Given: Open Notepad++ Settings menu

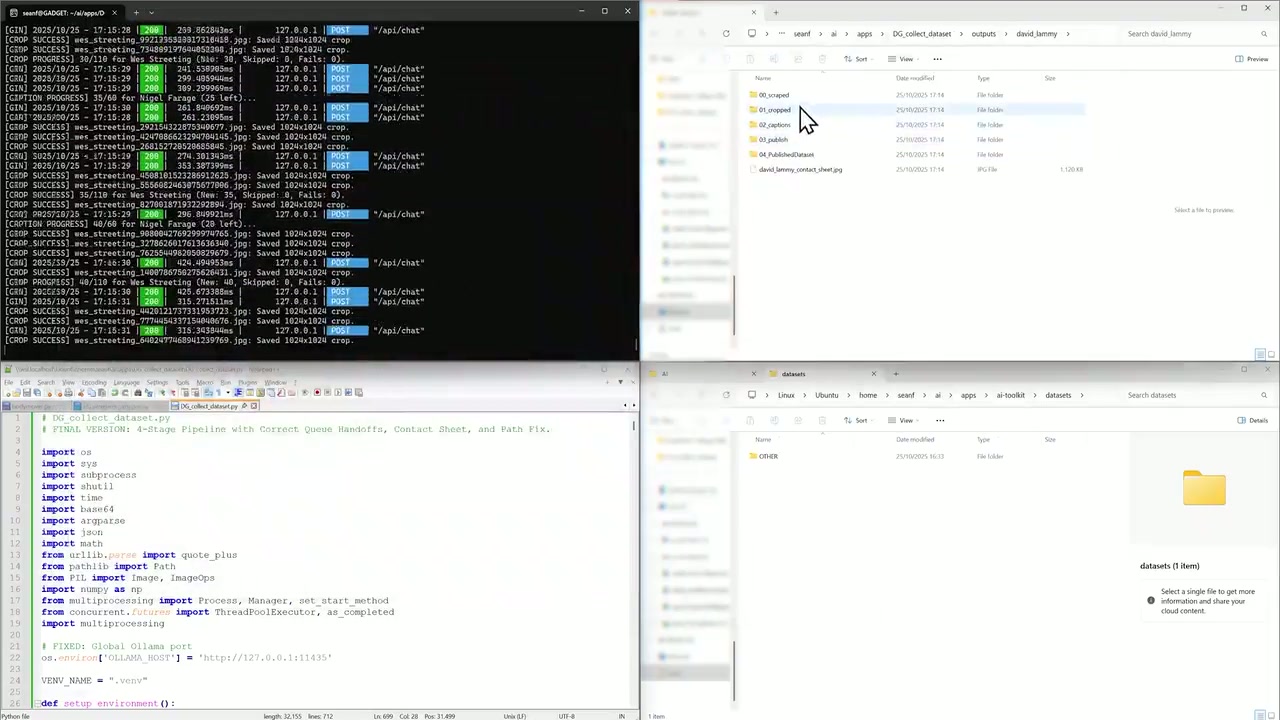Looking at the screenshot, I should (x=157, y=383).
